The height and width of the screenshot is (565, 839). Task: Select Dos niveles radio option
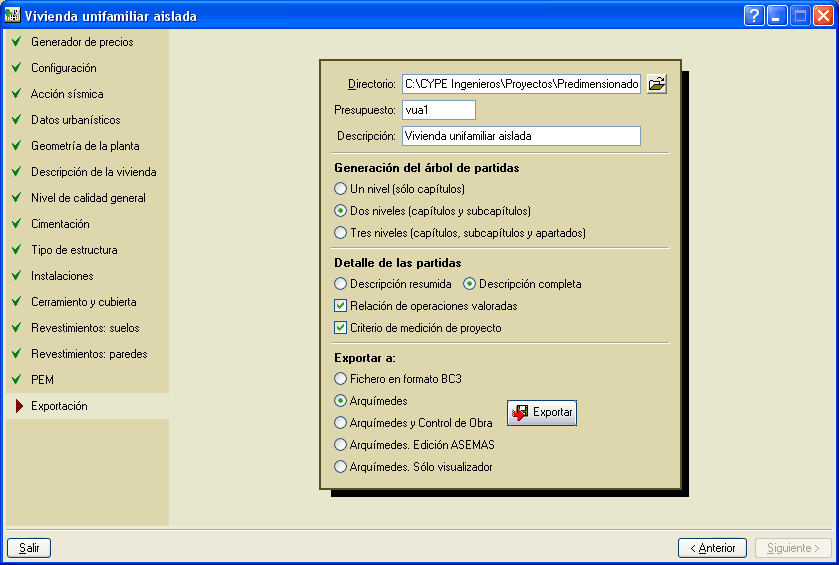pyautogui.click(x=432, y=211)
